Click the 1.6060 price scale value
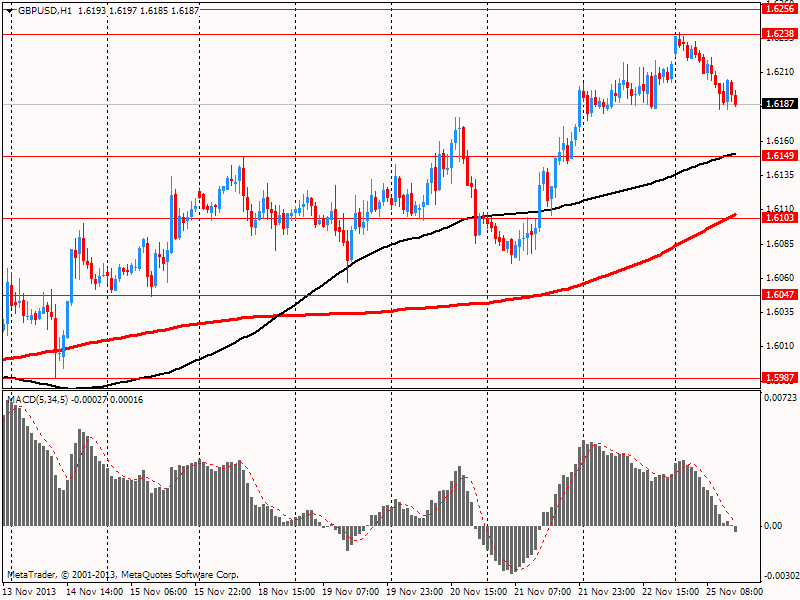The height and width of the screenshot is (600, 800). tap(781, 278)
